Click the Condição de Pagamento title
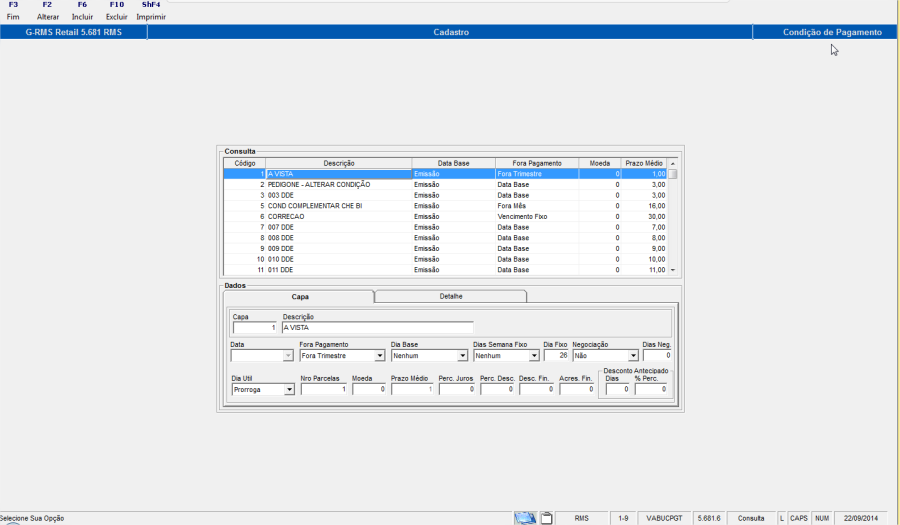Screen dimensions: 900x525 [x=832, y=32]
